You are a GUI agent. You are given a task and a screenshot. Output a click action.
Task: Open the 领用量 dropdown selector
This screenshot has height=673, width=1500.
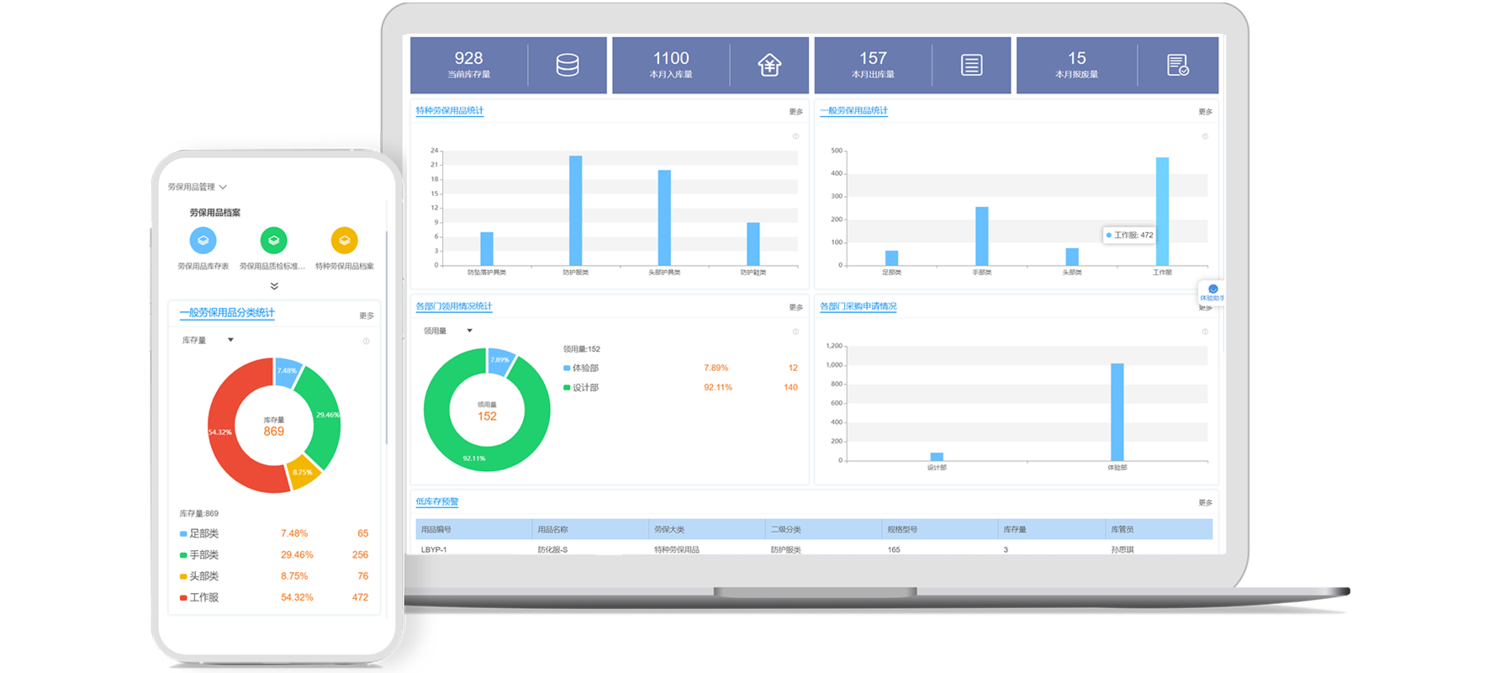448,331
